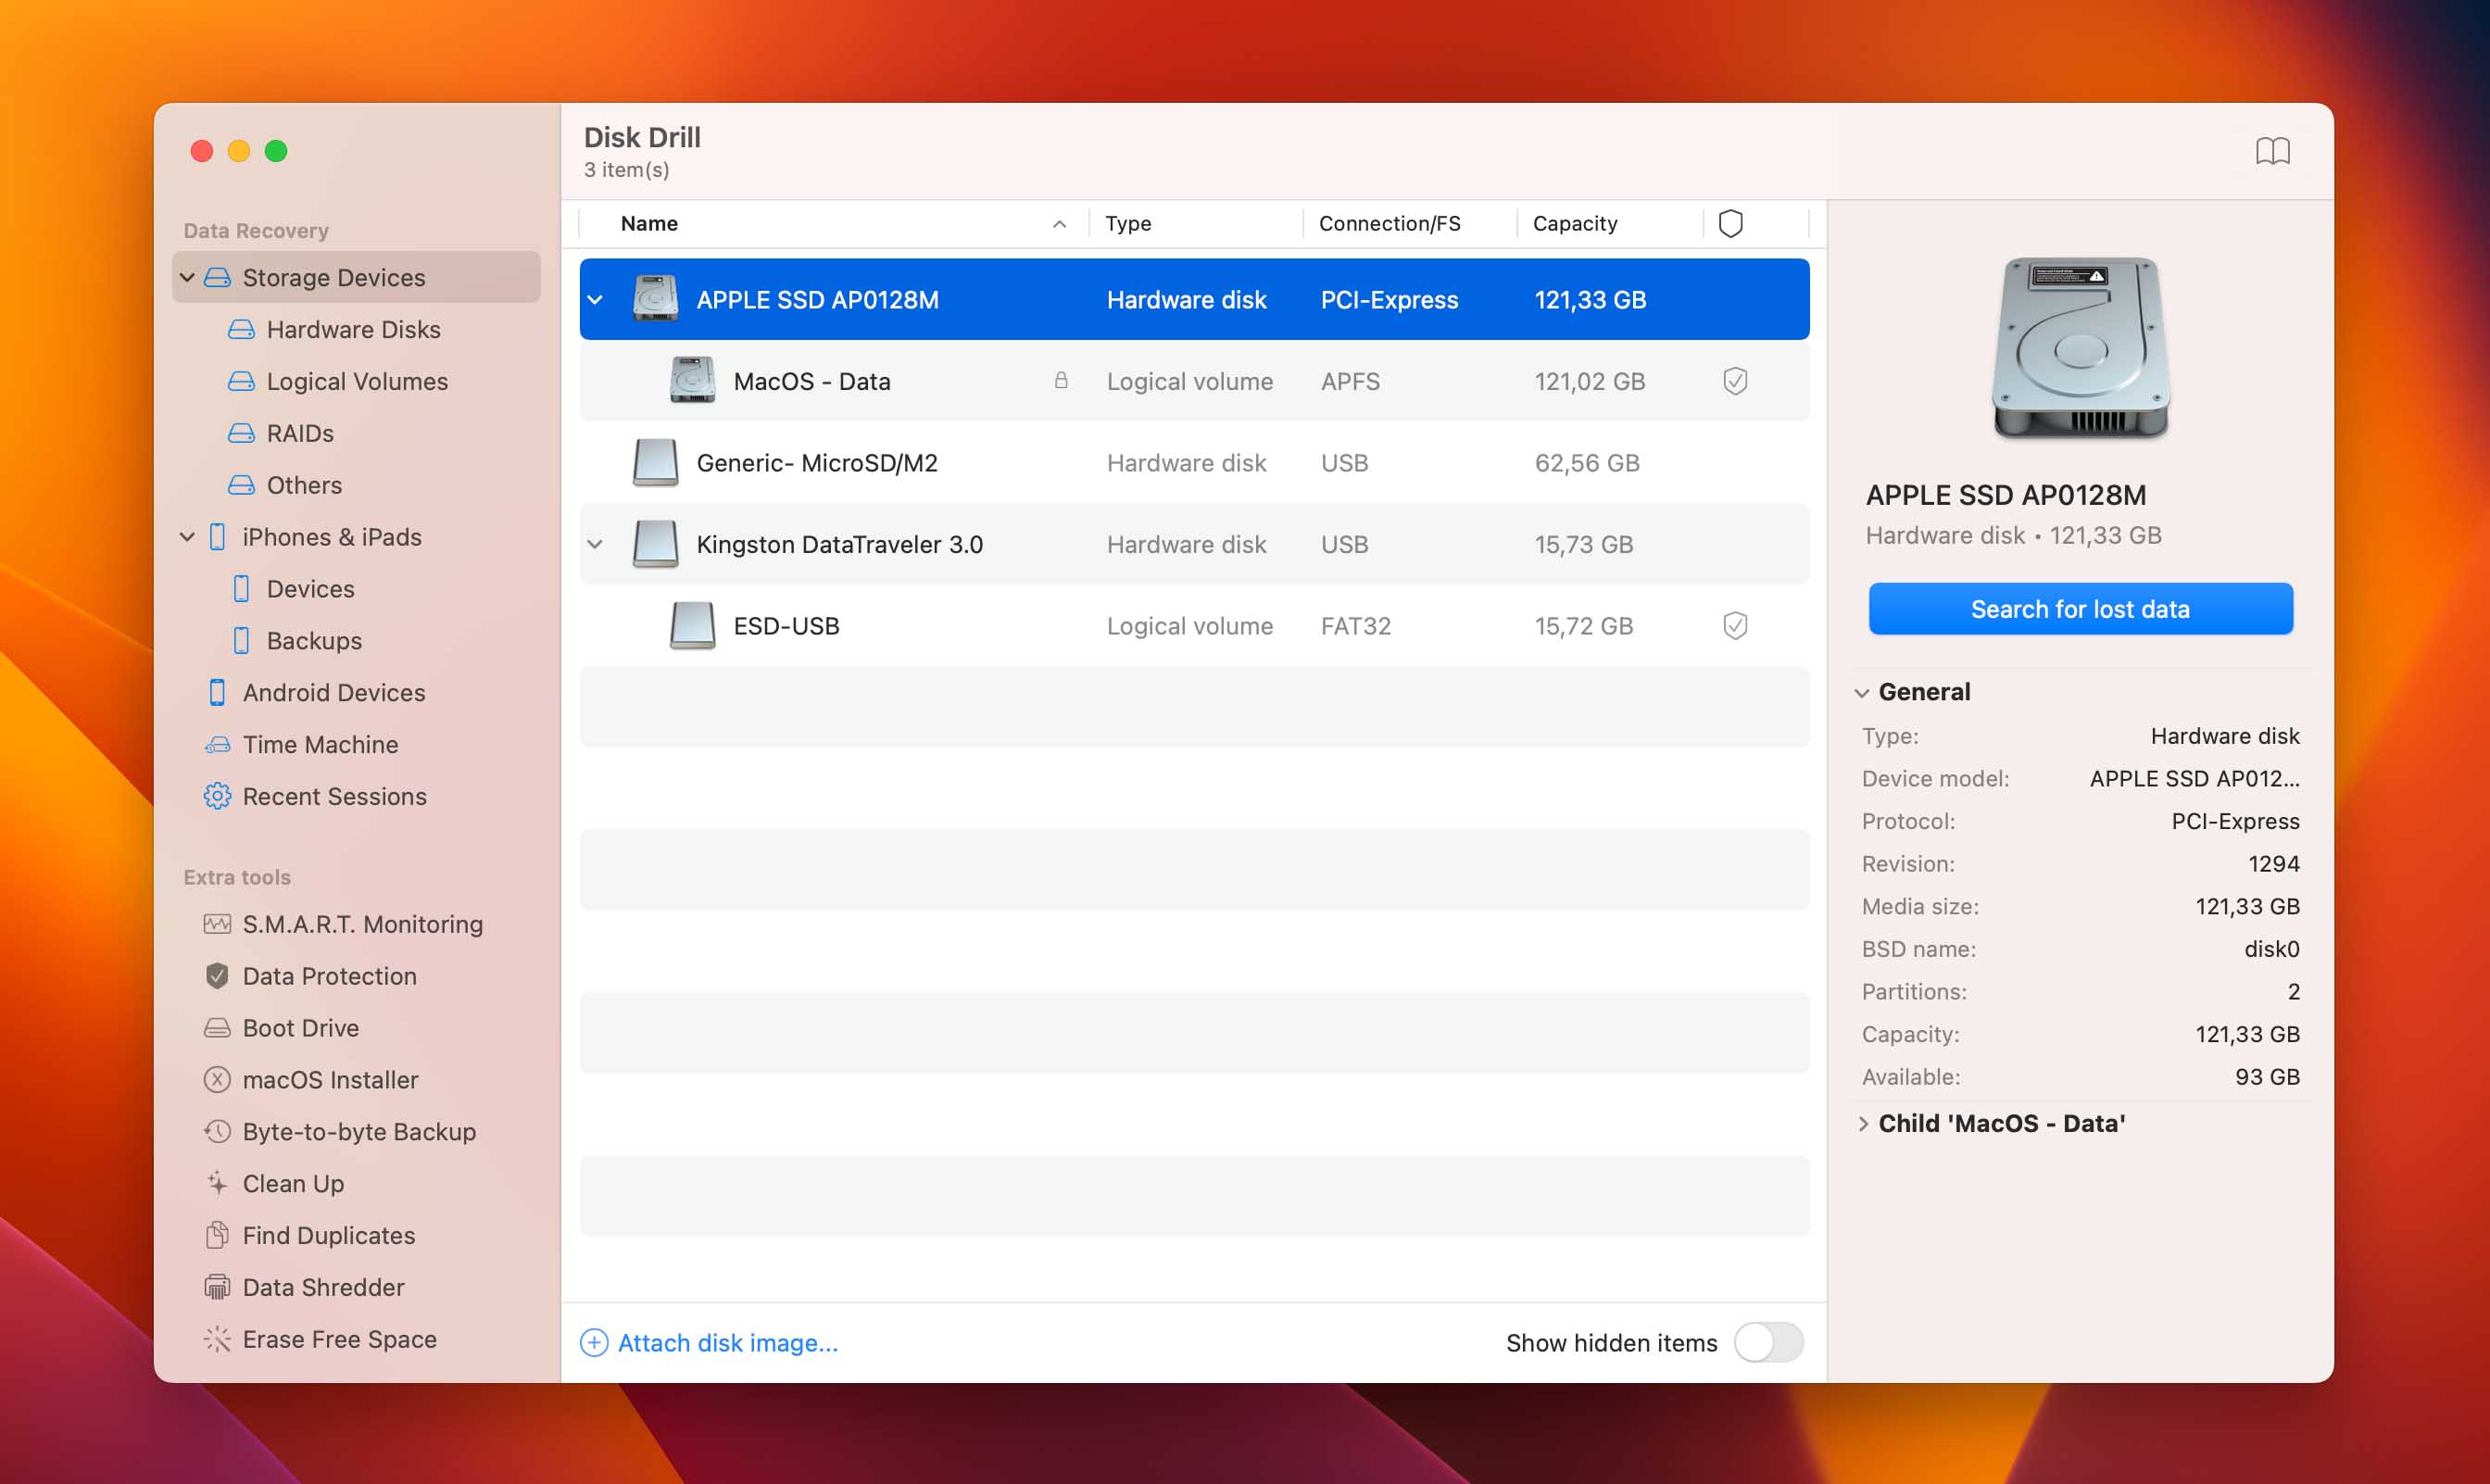
Task: Click the Generic- MicroSD/M2 disk icon
Action: 655,463
